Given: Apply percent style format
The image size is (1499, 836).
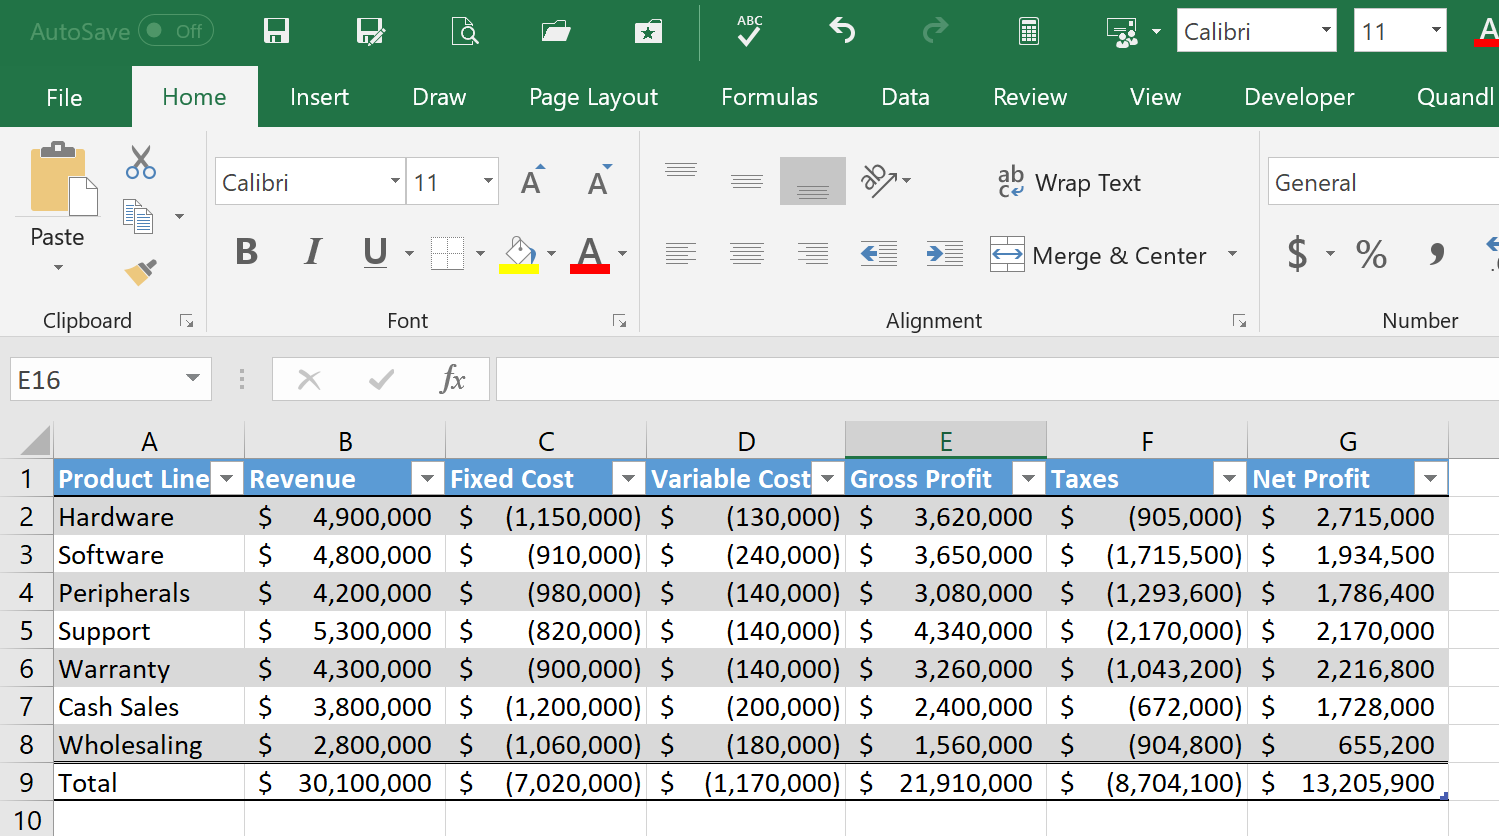Looking at the screenshot, I should coord(1371,254).
